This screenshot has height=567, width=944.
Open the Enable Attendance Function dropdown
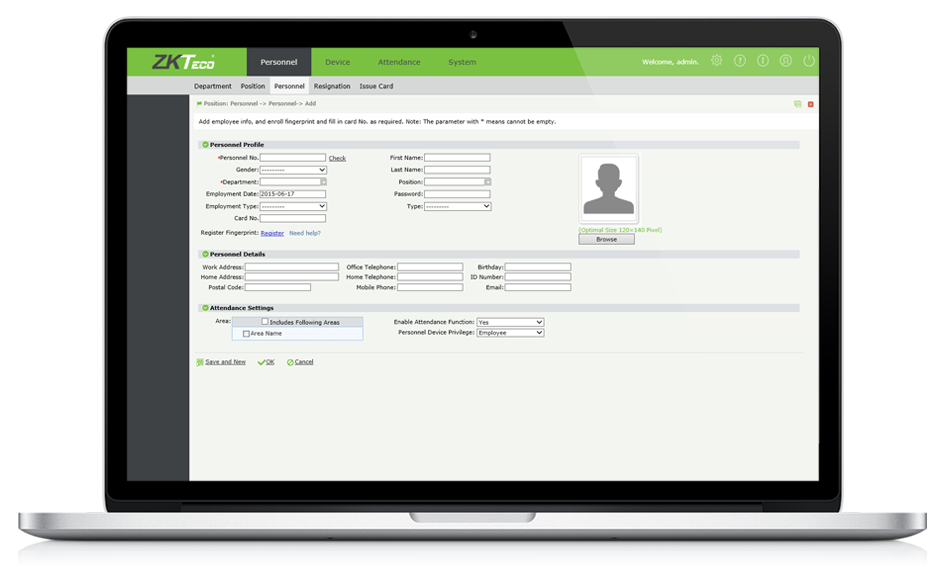click(510, 322)
